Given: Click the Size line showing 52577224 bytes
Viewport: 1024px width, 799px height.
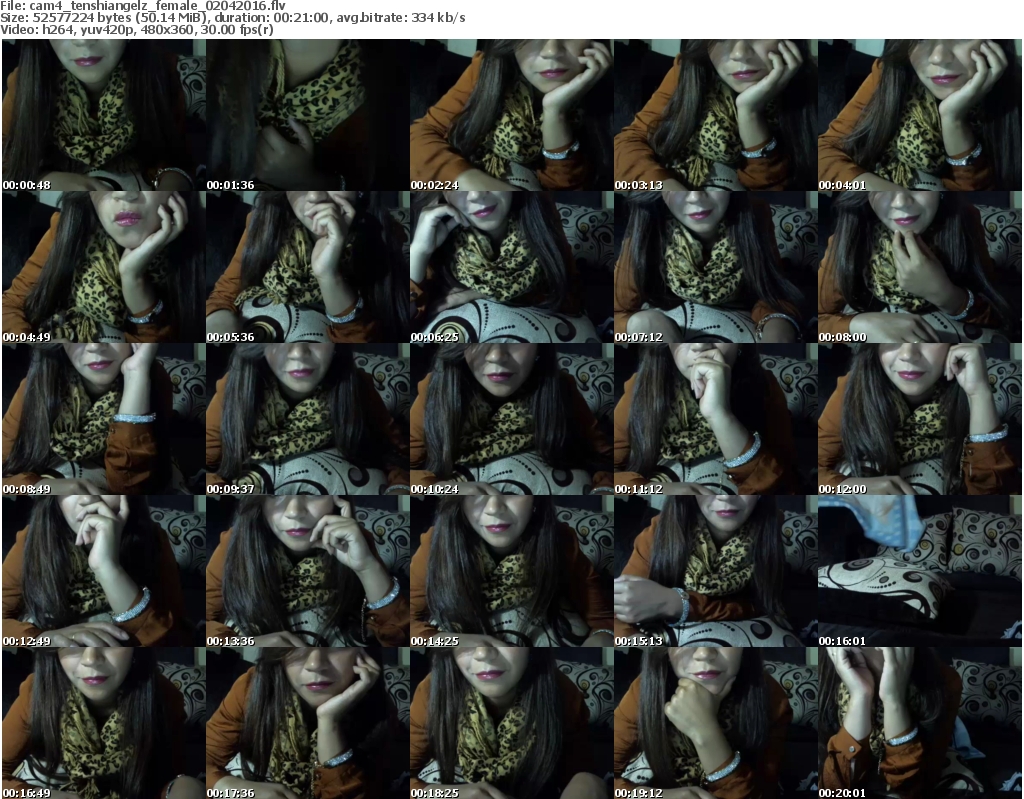Looking at the screenshot, I should point(232,18).
